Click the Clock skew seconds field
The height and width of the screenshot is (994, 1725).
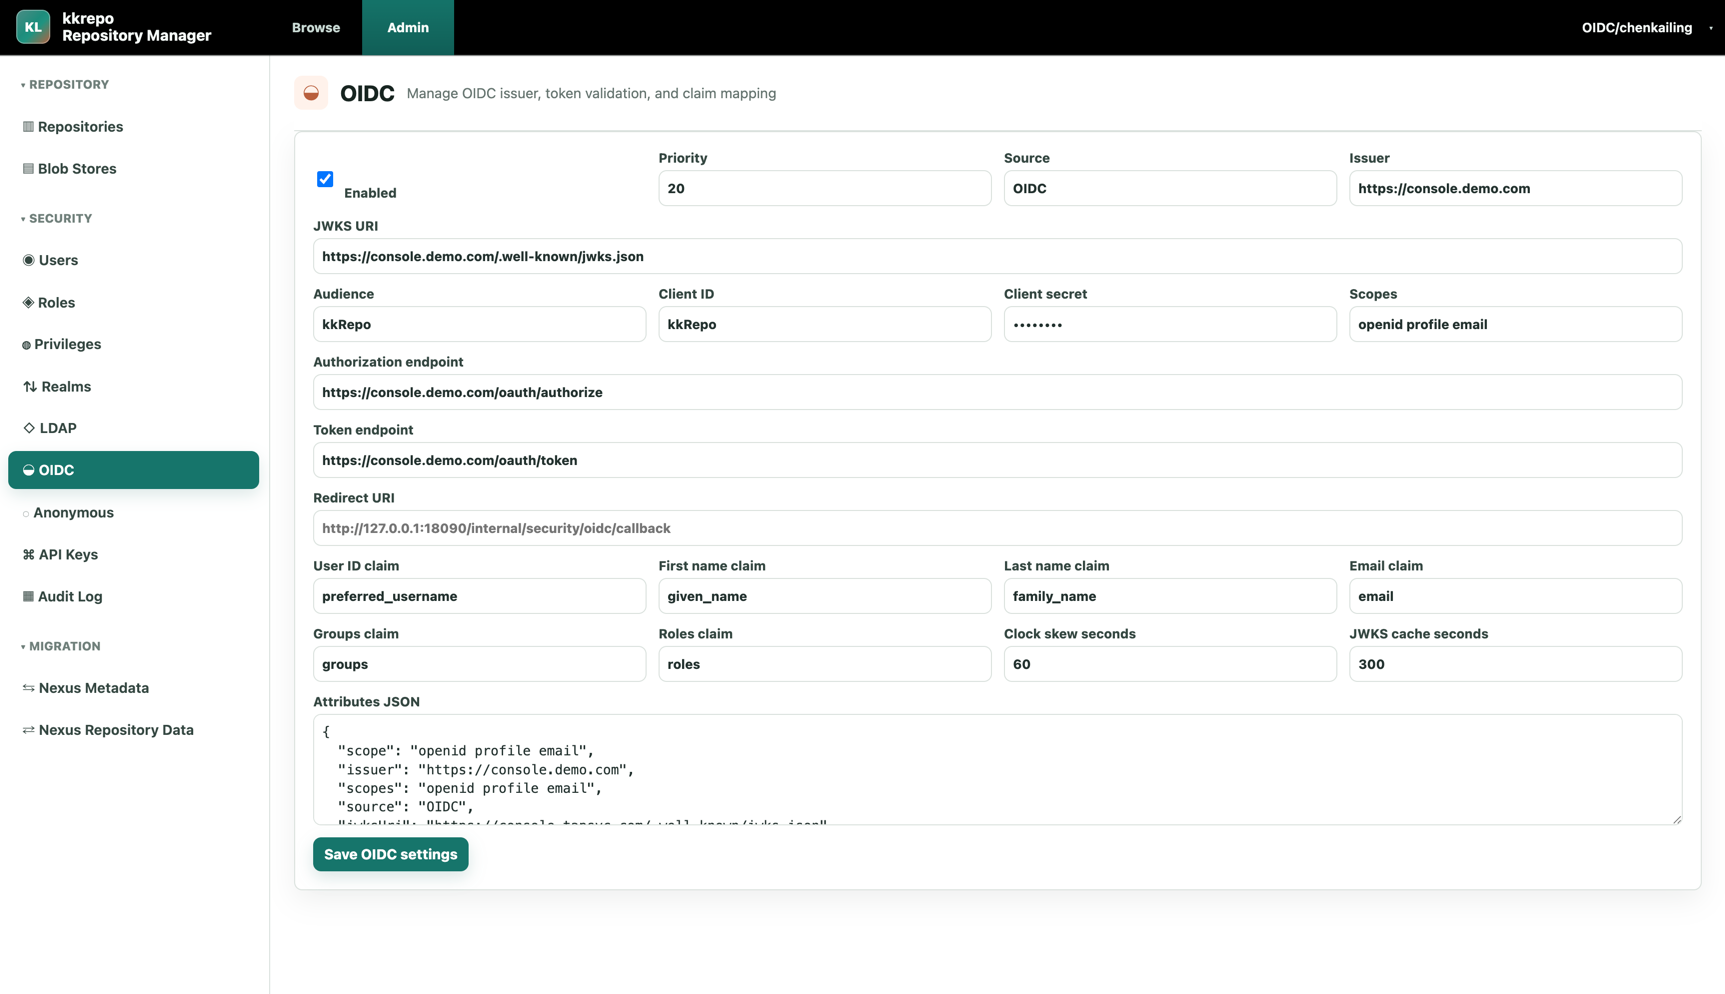tap(1170, 664)
